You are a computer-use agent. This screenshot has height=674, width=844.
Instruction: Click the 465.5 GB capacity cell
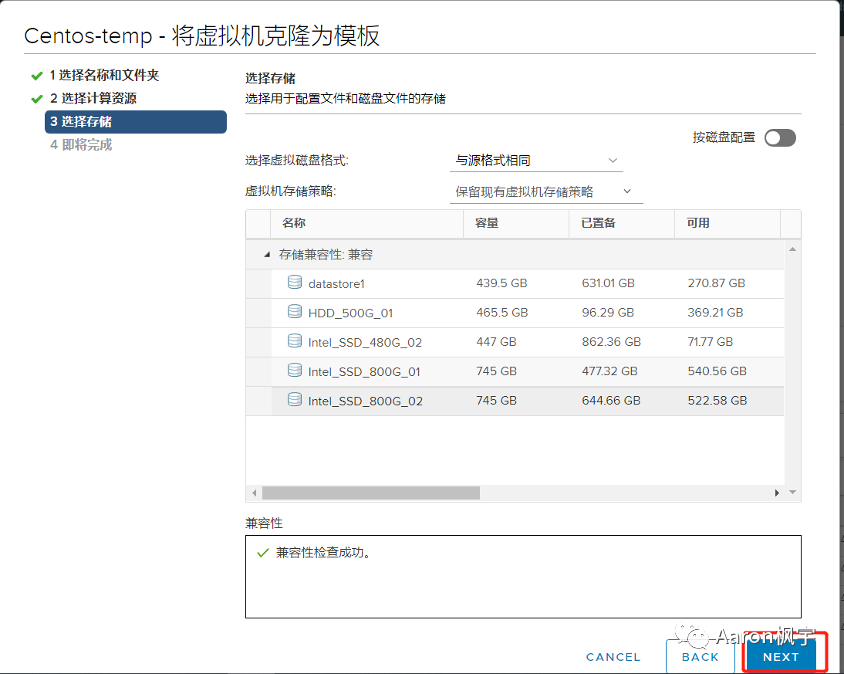pyautogui.click(x=502, y=312)
